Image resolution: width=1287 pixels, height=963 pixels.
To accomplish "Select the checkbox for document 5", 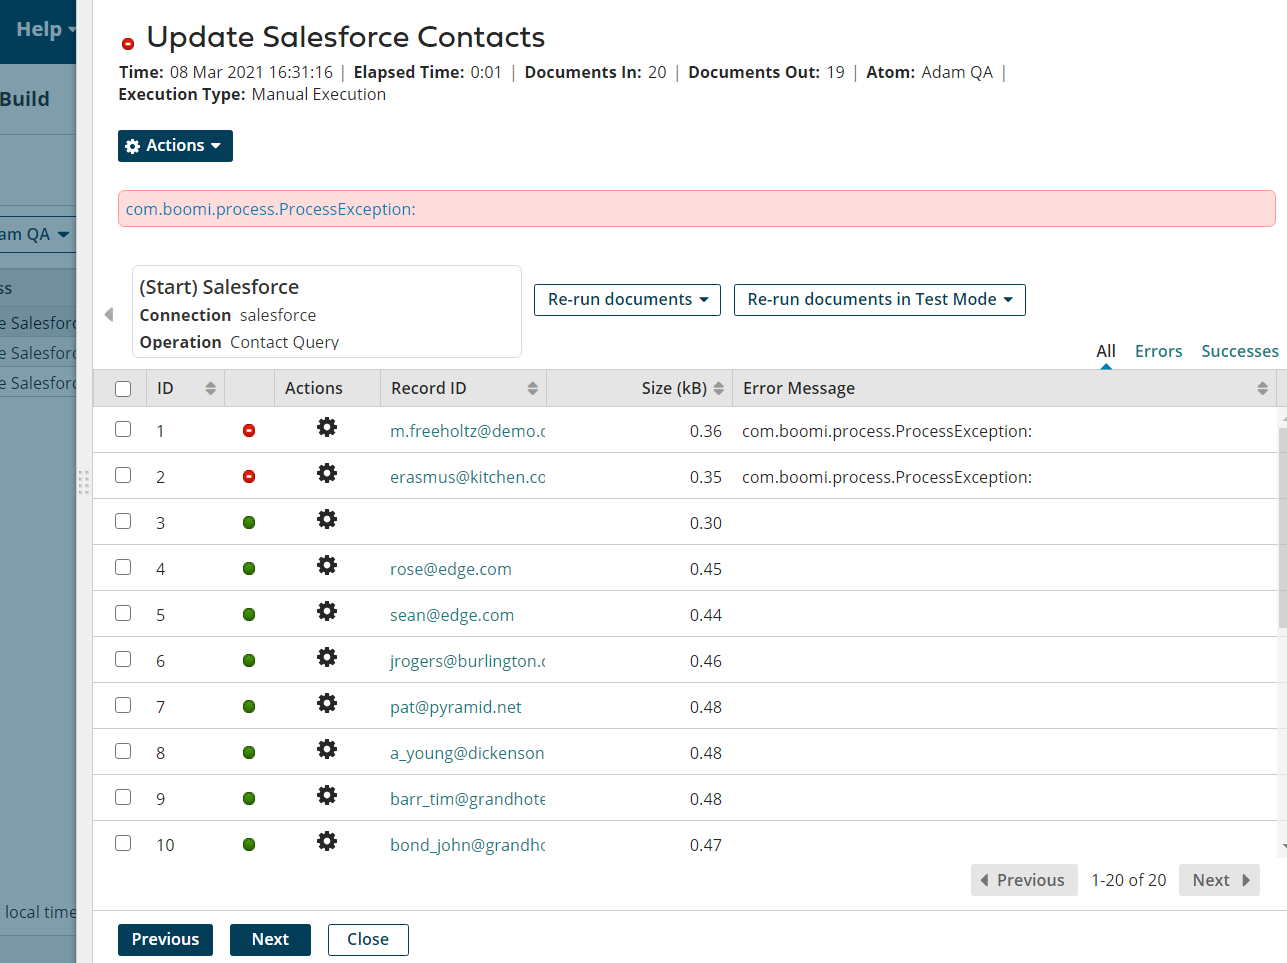I will coord(123,613).
